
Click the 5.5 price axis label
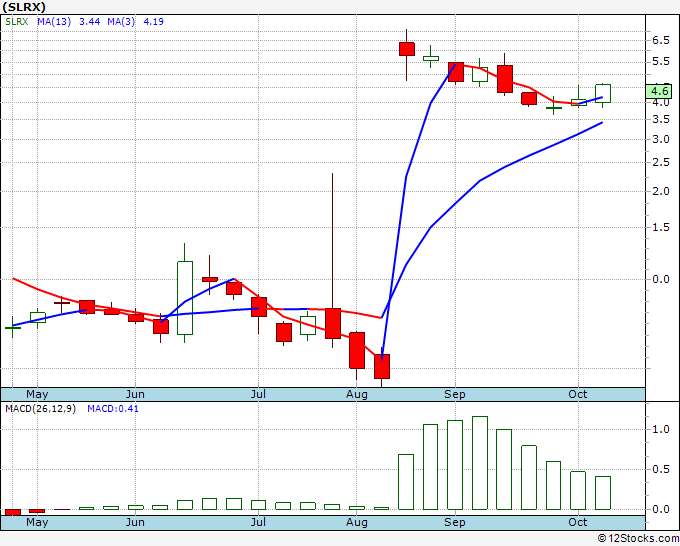(x=660, y=61)
